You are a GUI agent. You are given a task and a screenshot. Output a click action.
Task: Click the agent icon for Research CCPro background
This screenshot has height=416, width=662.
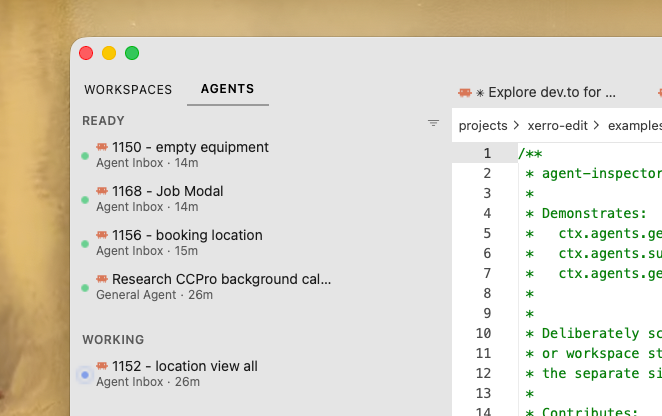pos(102,278)
